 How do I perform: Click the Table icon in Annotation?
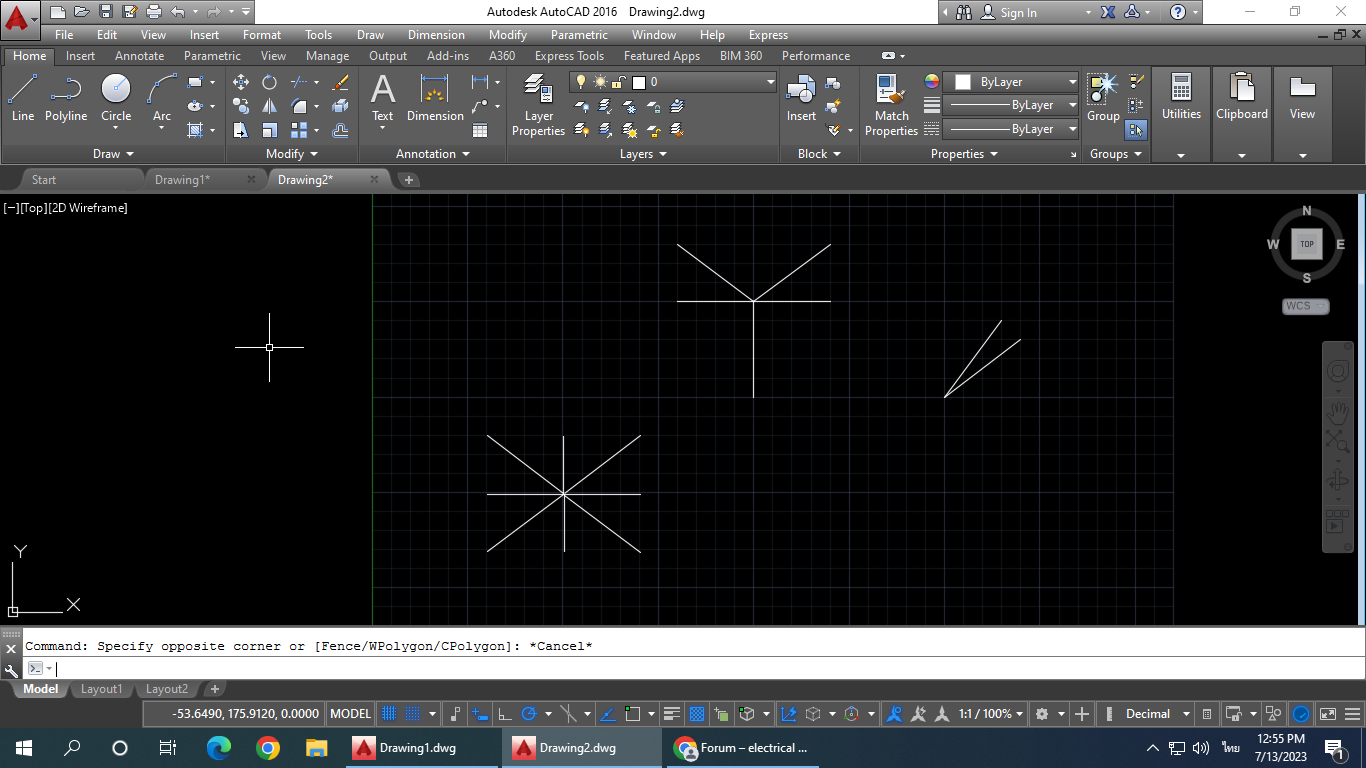(x=480, y=130)
